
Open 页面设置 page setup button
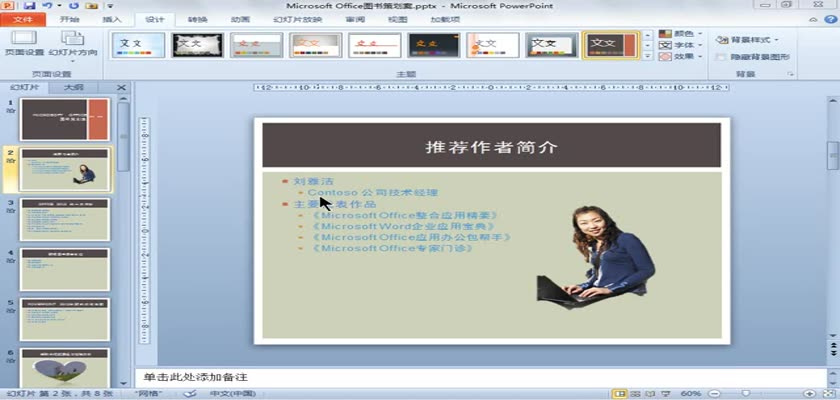pos(24,44)
